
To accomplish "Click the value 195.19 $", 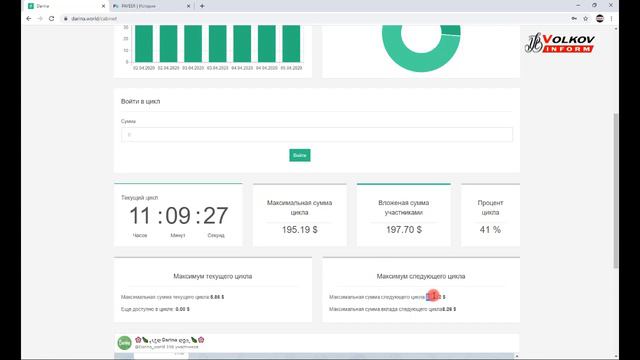I will coord(300,230).
